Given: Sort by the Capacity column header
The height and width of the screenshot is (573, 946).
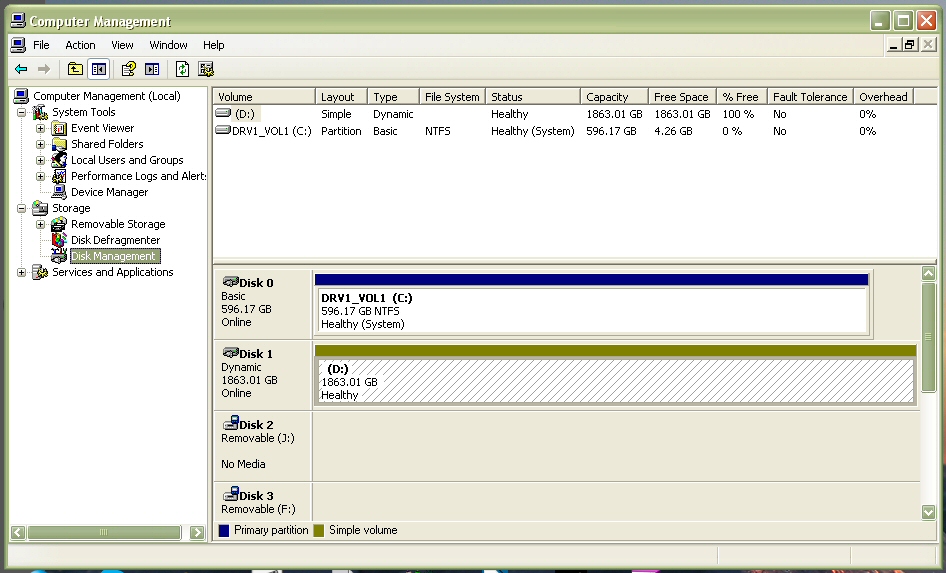Looking at the screenshot, I should [x=612, y=97].
